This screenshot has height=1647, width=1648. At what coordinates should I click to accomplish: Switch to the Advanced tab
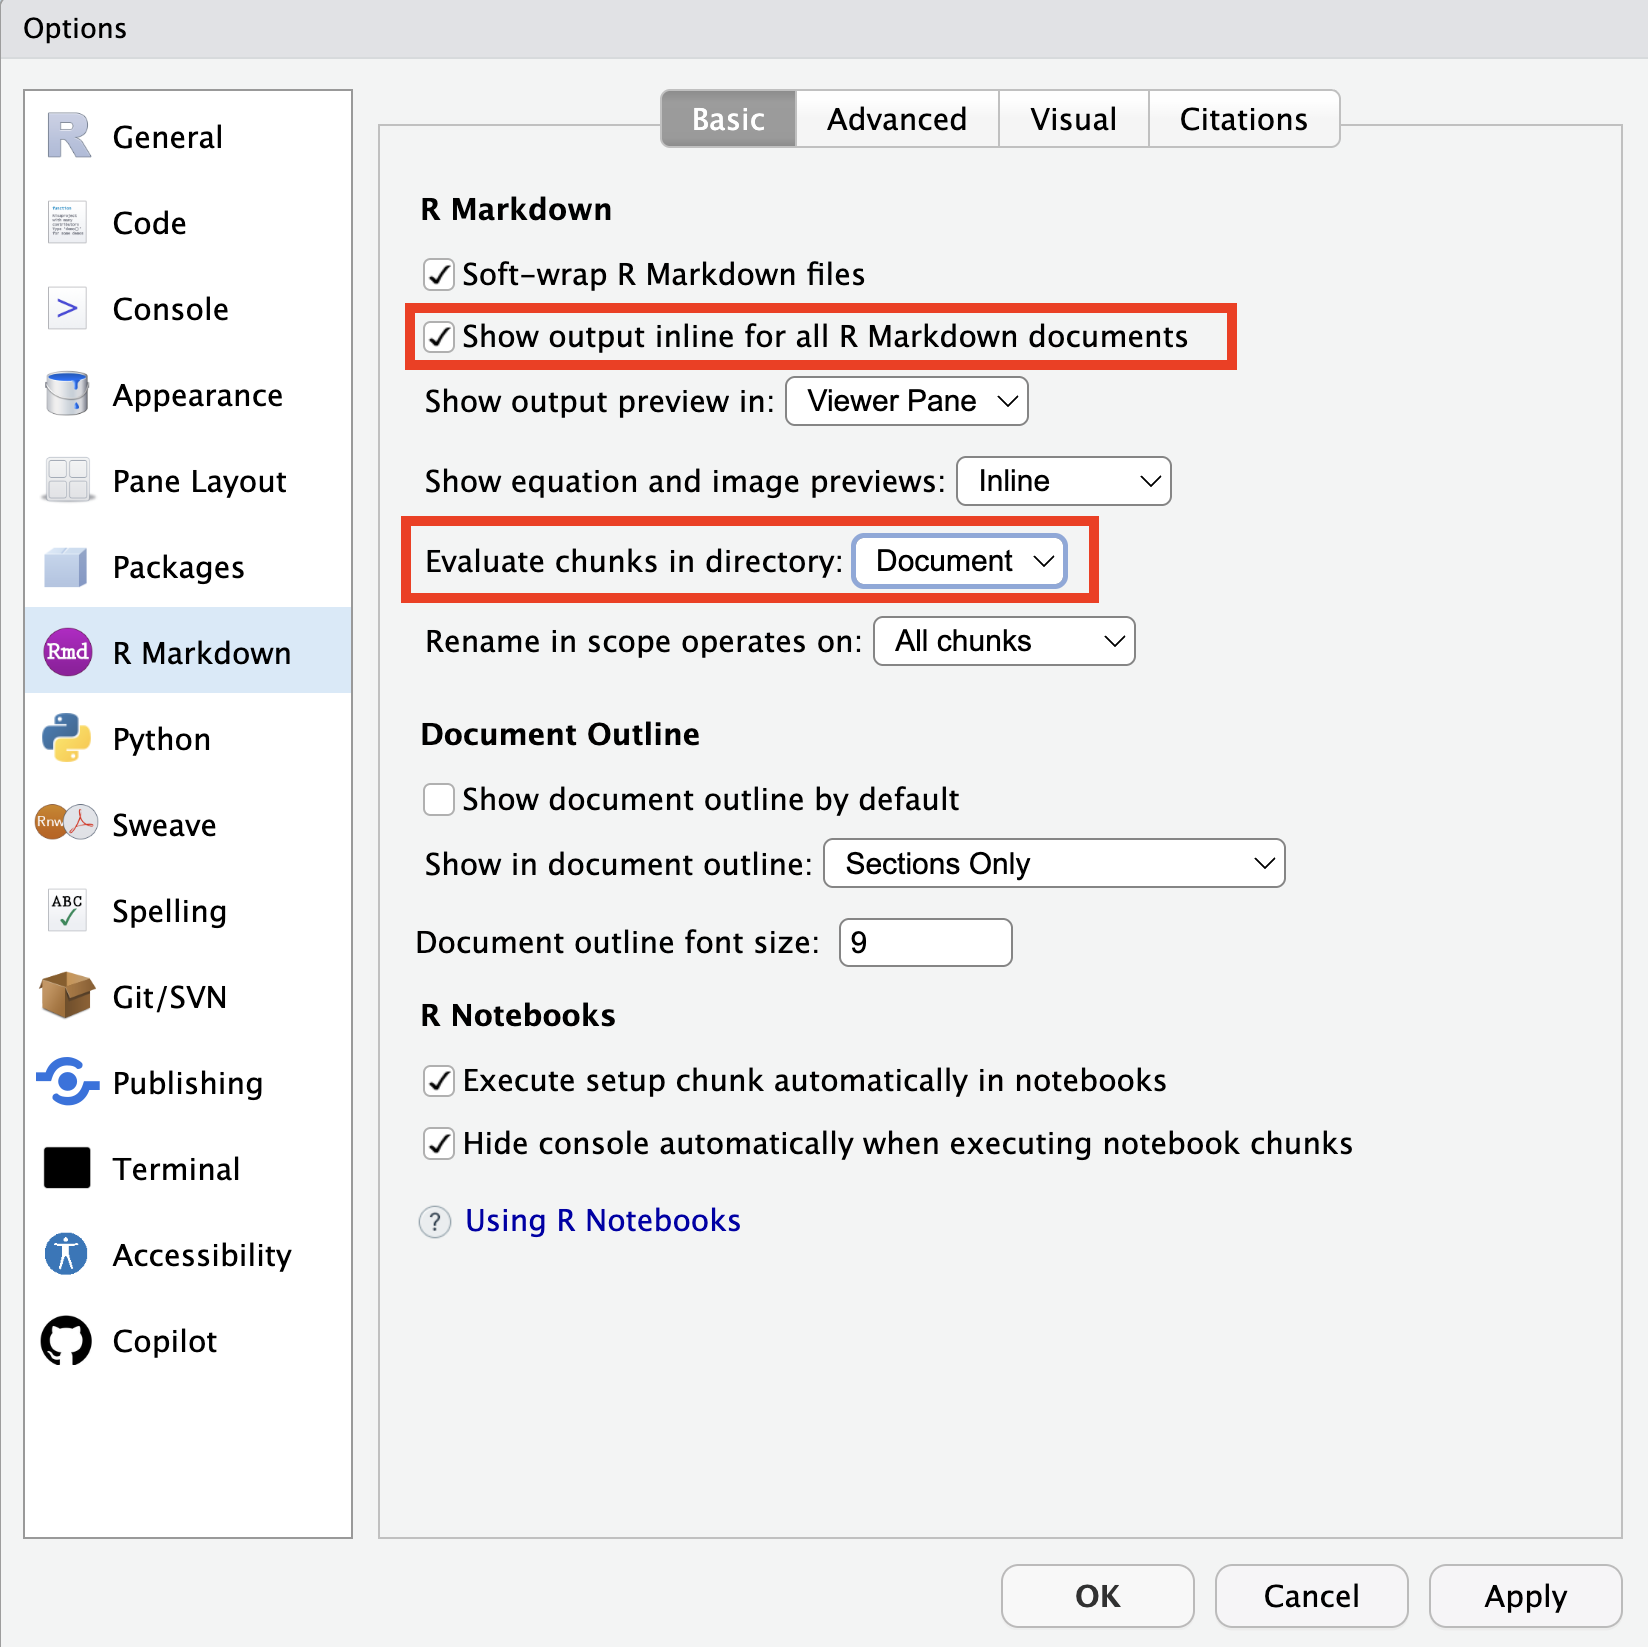[x=896, y=118]
